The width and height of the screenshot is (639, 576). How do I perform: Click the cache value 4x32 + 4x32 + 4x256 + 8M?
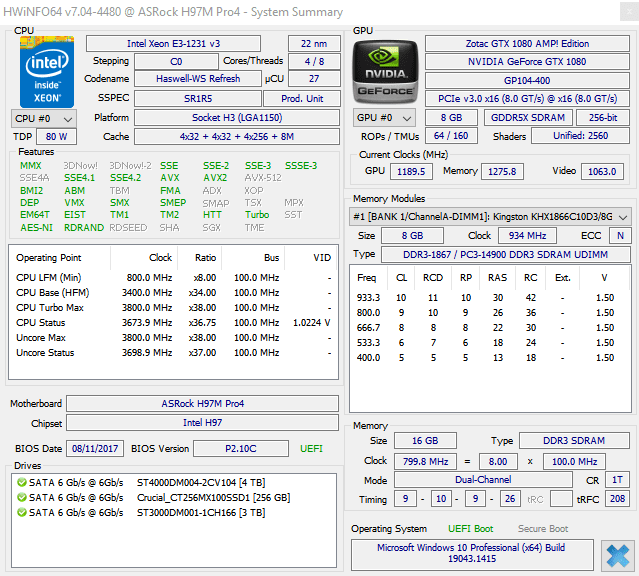coord(237,137)
